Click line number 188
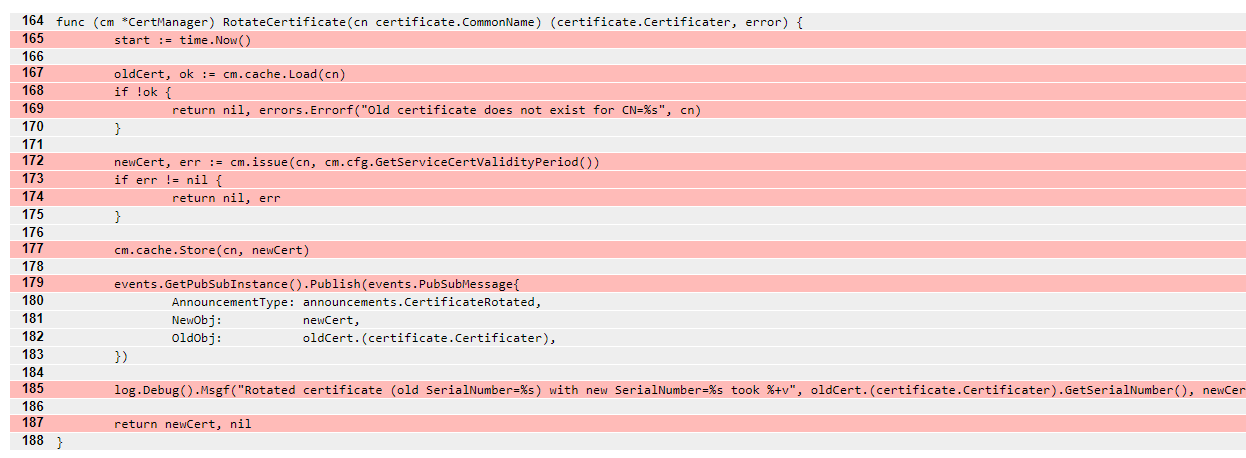This screenshot has height=458, width=1246. [x=32, y=441]
